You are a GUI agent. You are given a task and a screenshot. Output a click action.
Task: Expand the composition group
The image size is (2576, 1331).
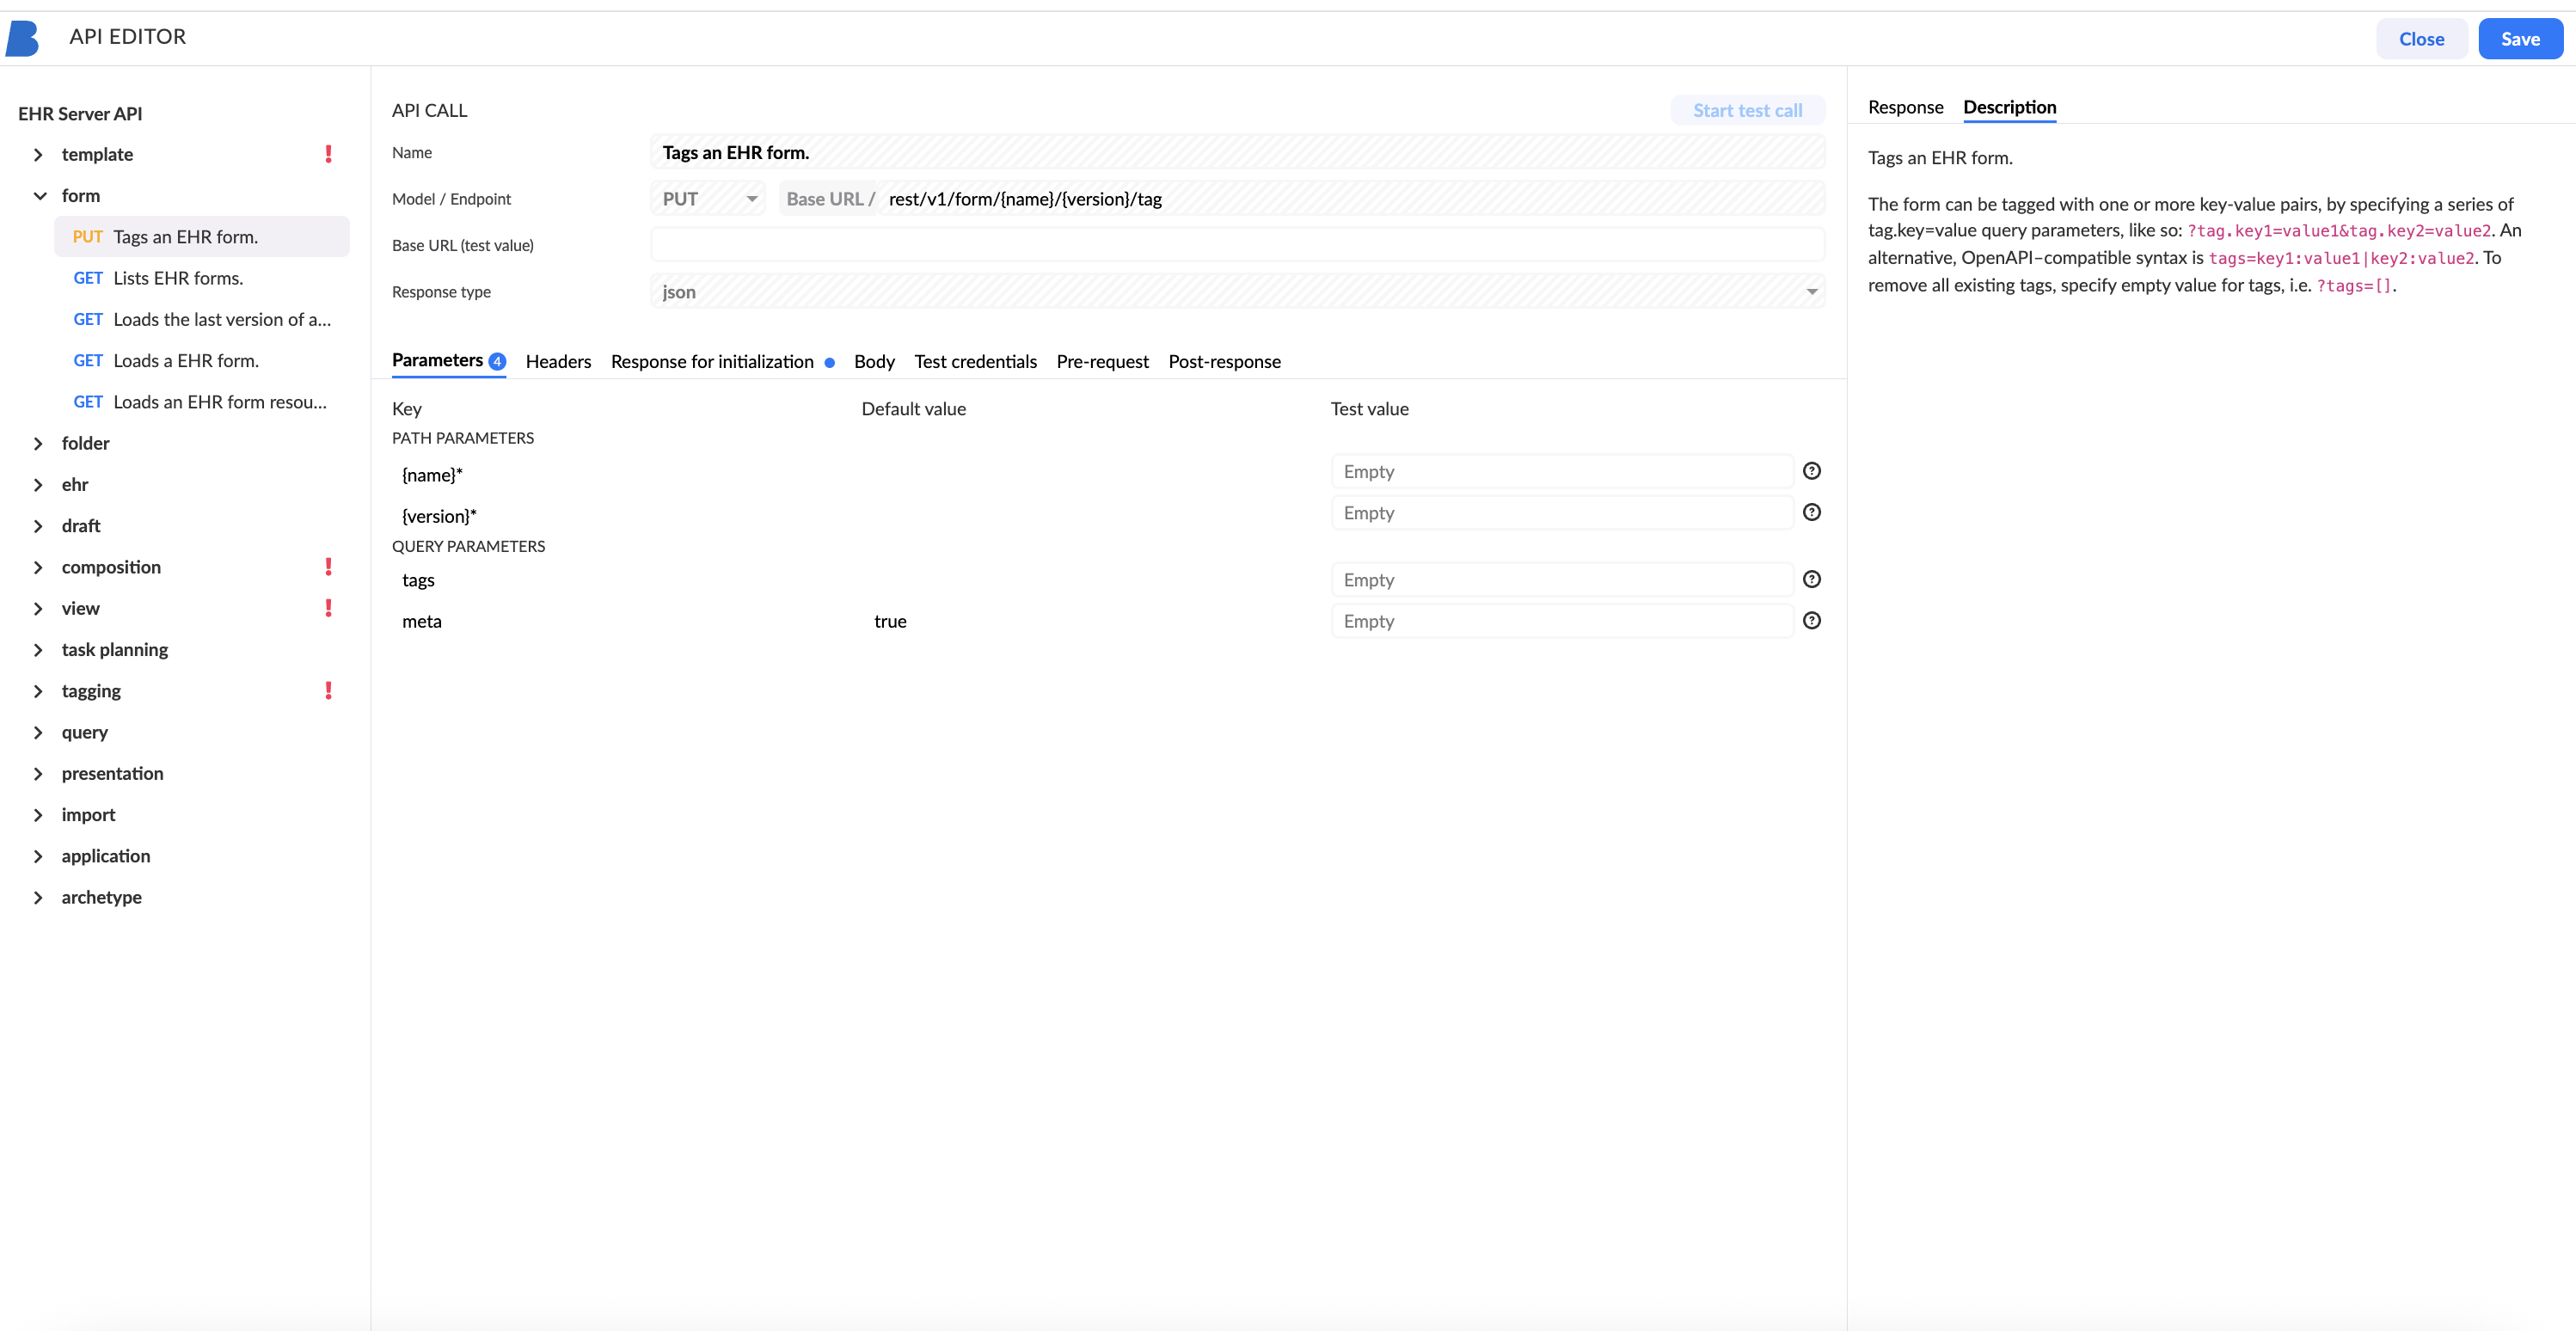click(x=38, y=567)
